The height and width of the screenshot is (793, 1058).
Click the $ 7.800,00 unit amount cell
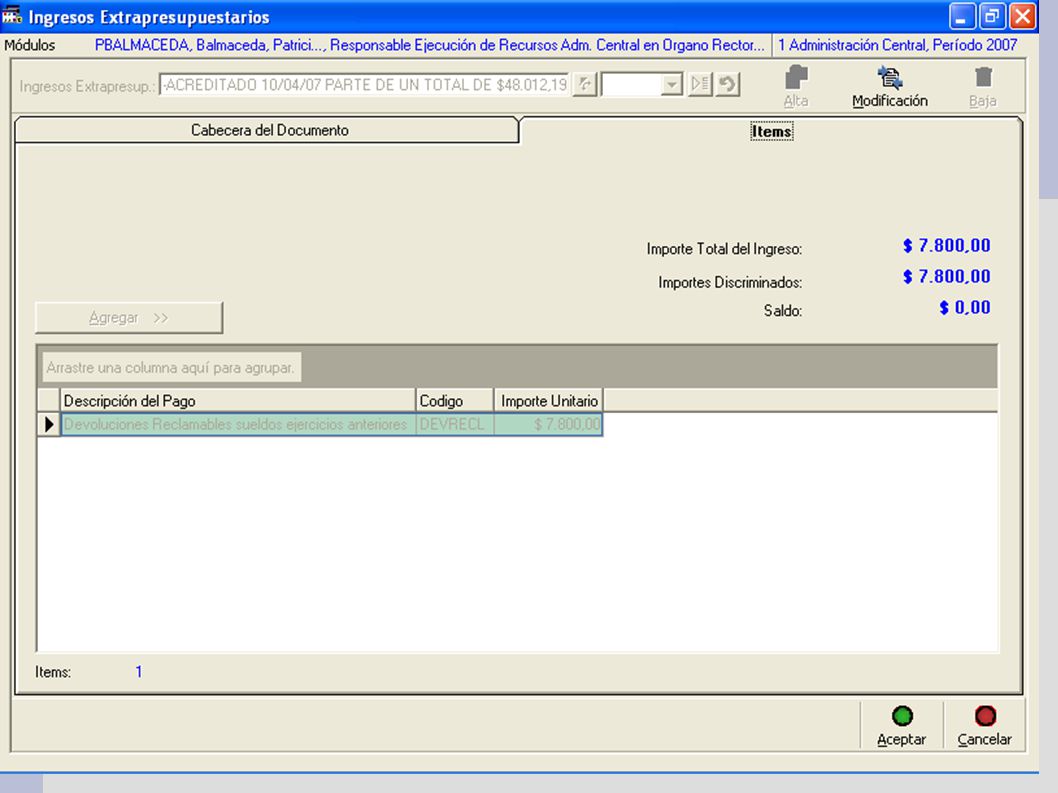click(549, 425)
